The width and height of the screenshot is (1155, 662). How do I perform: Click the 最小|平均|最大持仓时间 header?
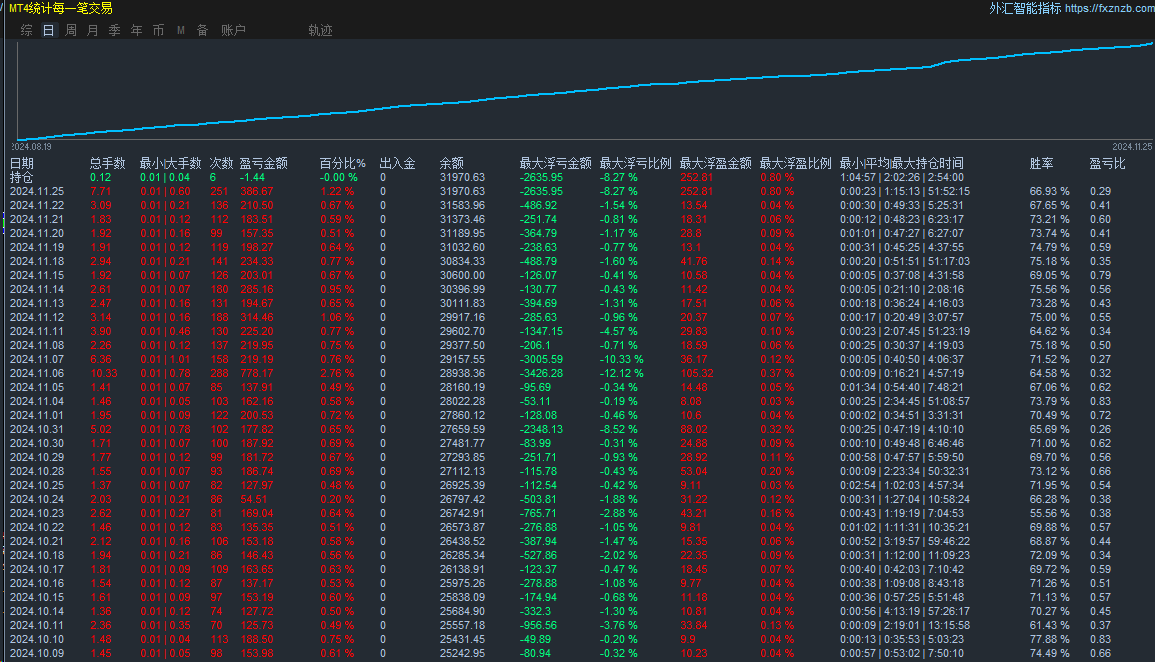tap(902, 163)
